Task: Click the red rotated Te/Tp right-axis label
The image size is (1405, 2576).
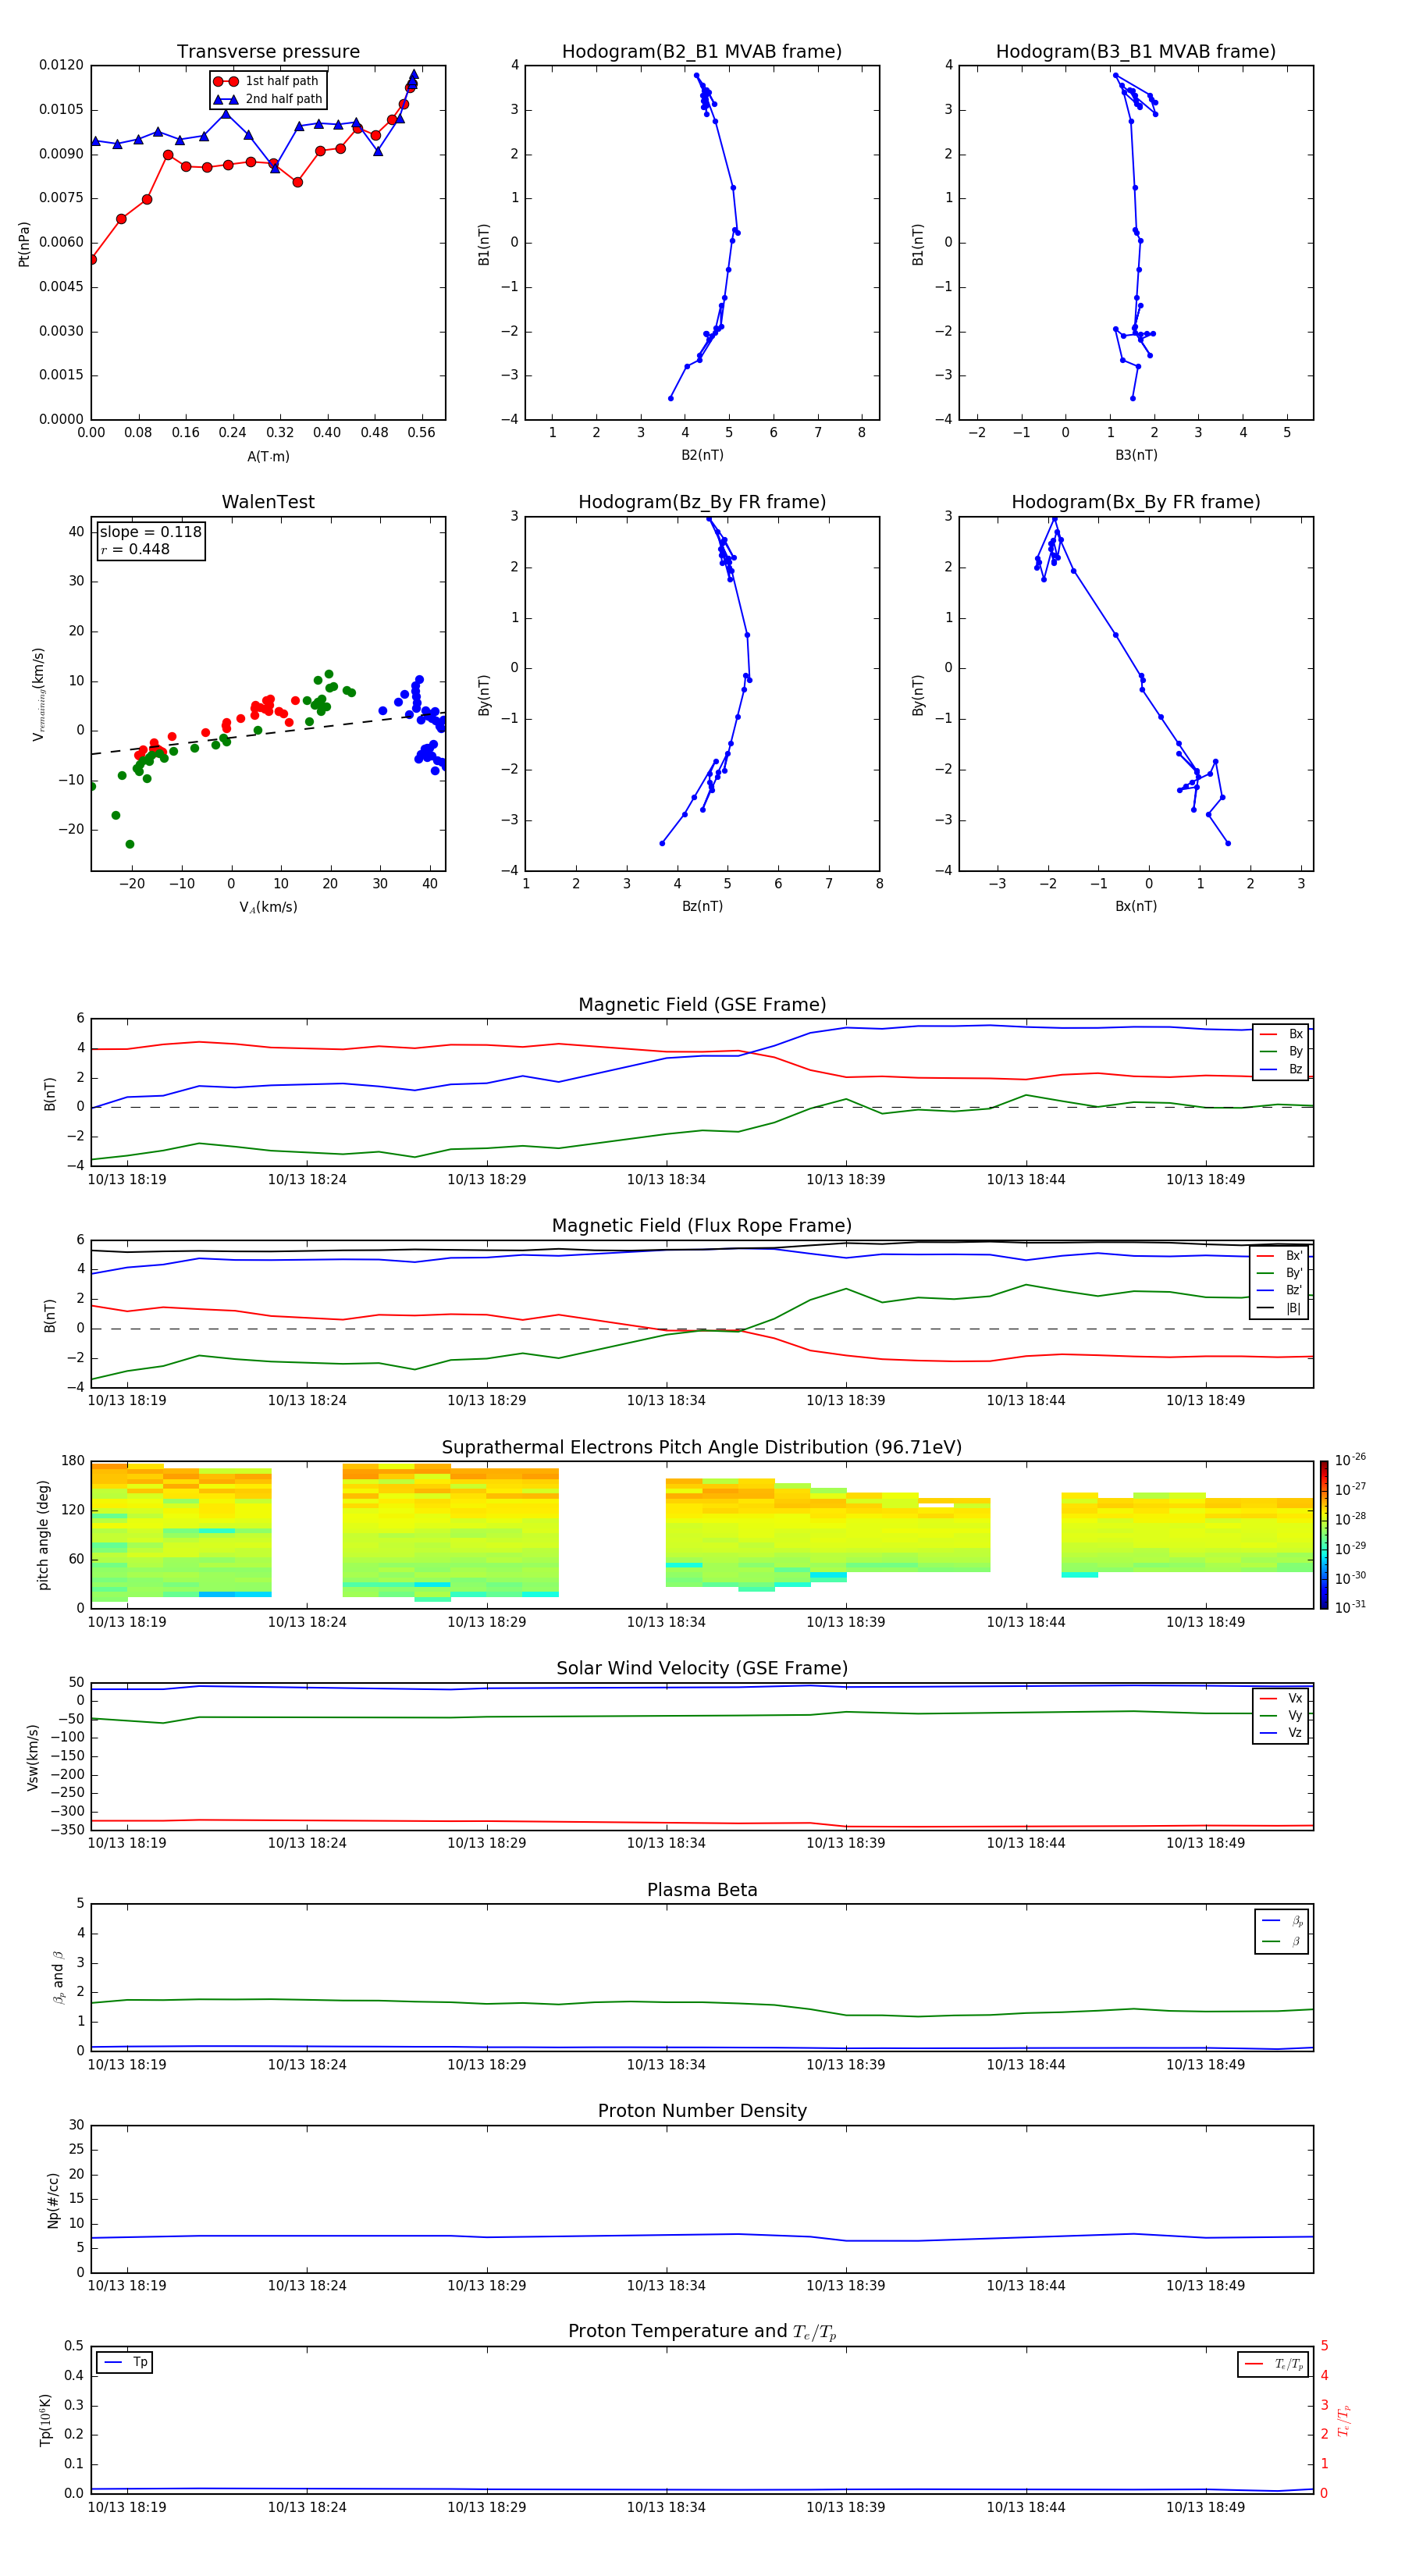Action: (1344, 2420)
